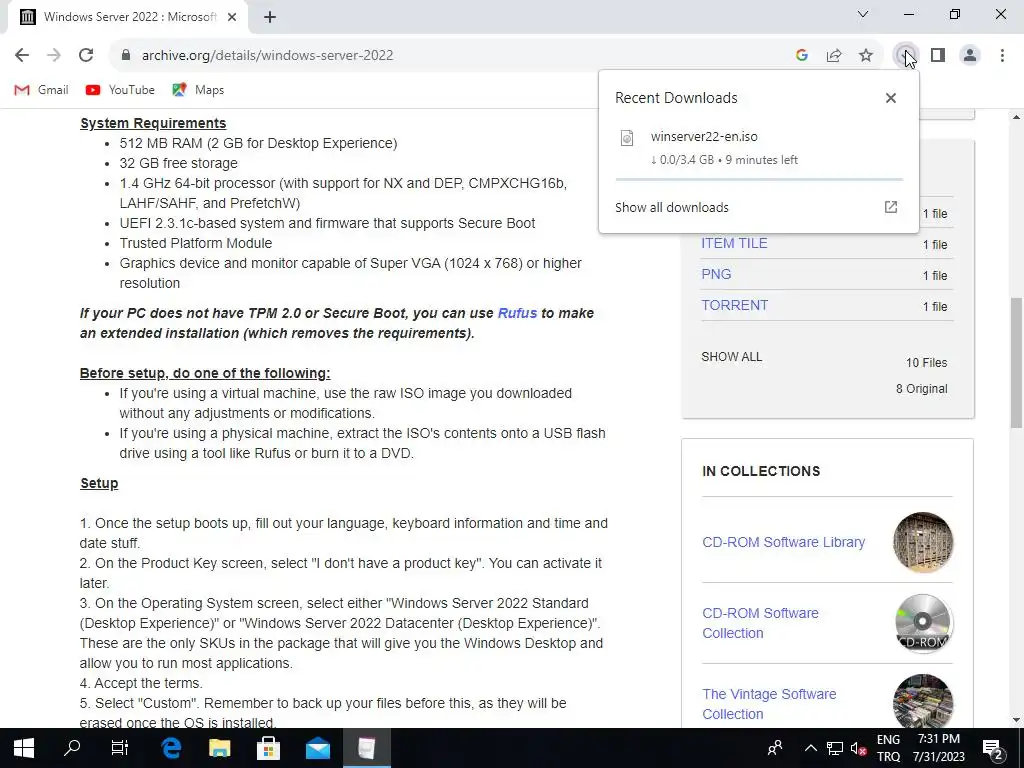Follow the Rufus link
The height and width of the screenshot is (768, 1024).
[517, 313]
